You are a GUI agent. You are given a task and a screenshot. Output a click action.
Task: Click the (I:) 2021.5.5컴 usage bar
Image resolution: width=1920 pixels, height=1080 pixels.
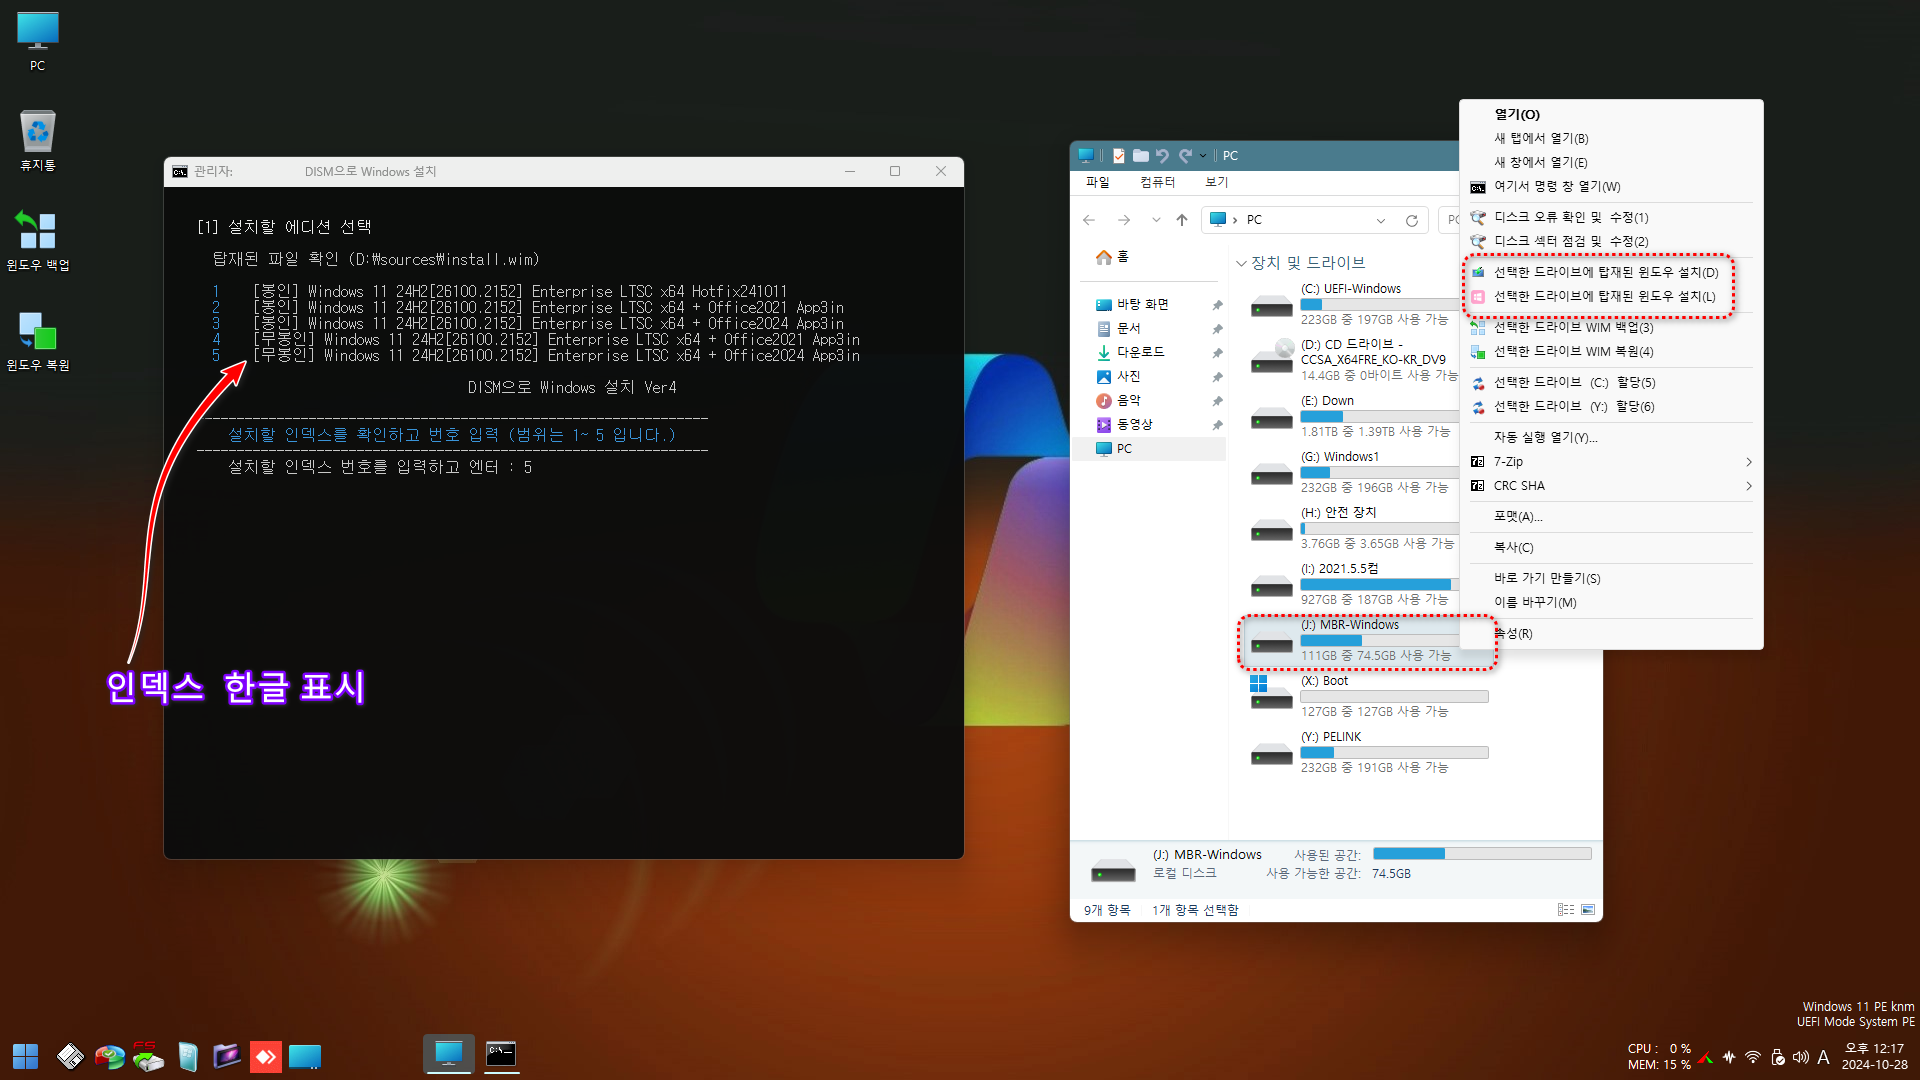[1380, 585]
